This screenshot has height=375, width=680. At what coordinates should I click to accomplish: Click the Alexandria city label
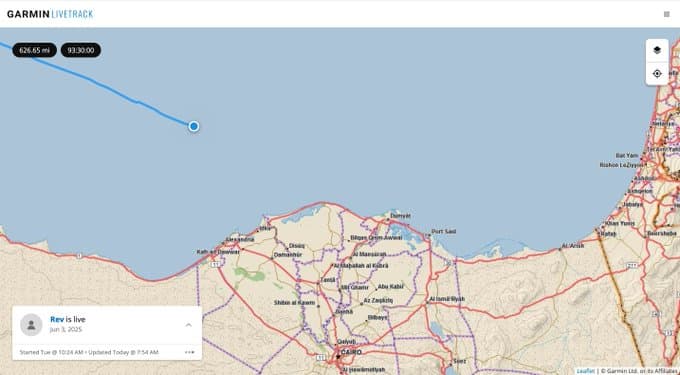pos(239,239)
